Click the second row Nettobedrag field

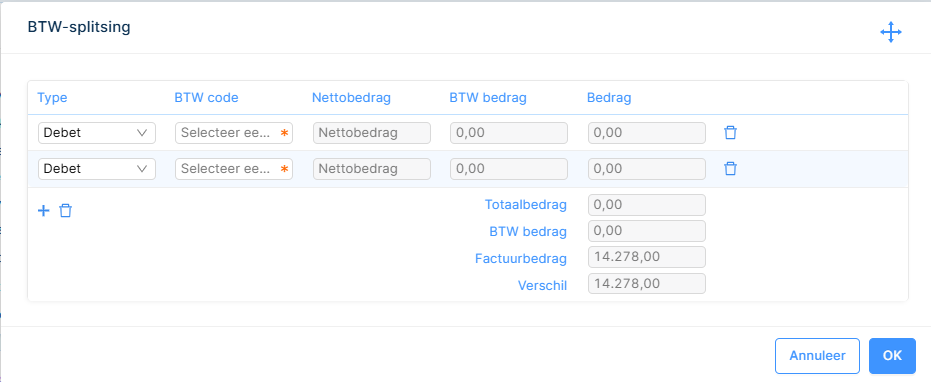(x=372, y=169)
